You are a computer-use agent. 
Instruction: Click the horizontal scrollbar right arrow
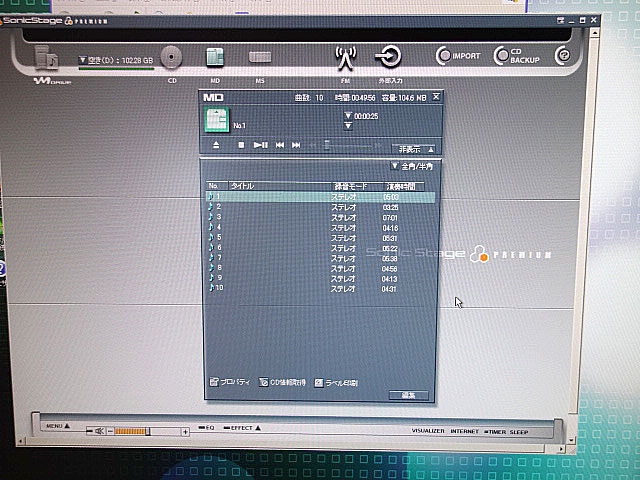[562, 449]
